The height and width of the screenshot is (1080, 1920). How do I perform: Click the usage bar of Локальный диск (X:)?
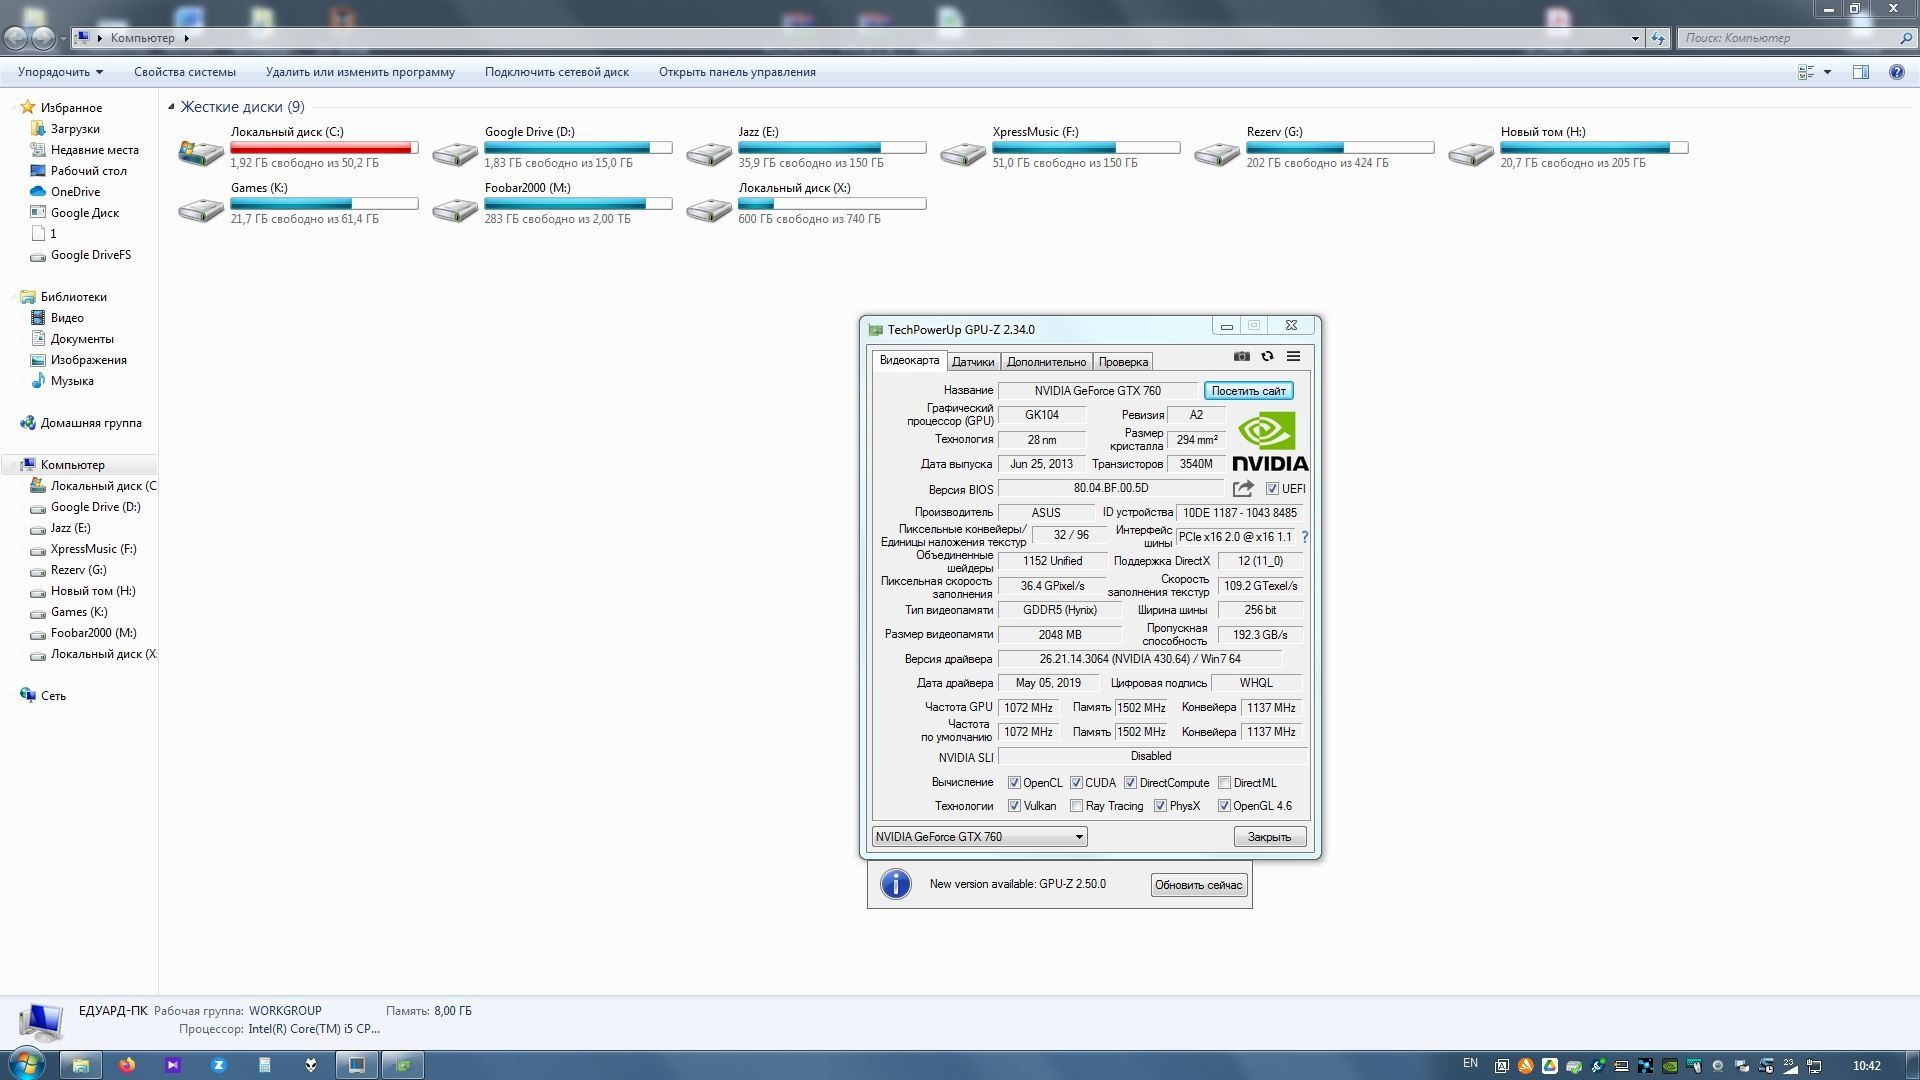tap(832, 204)
